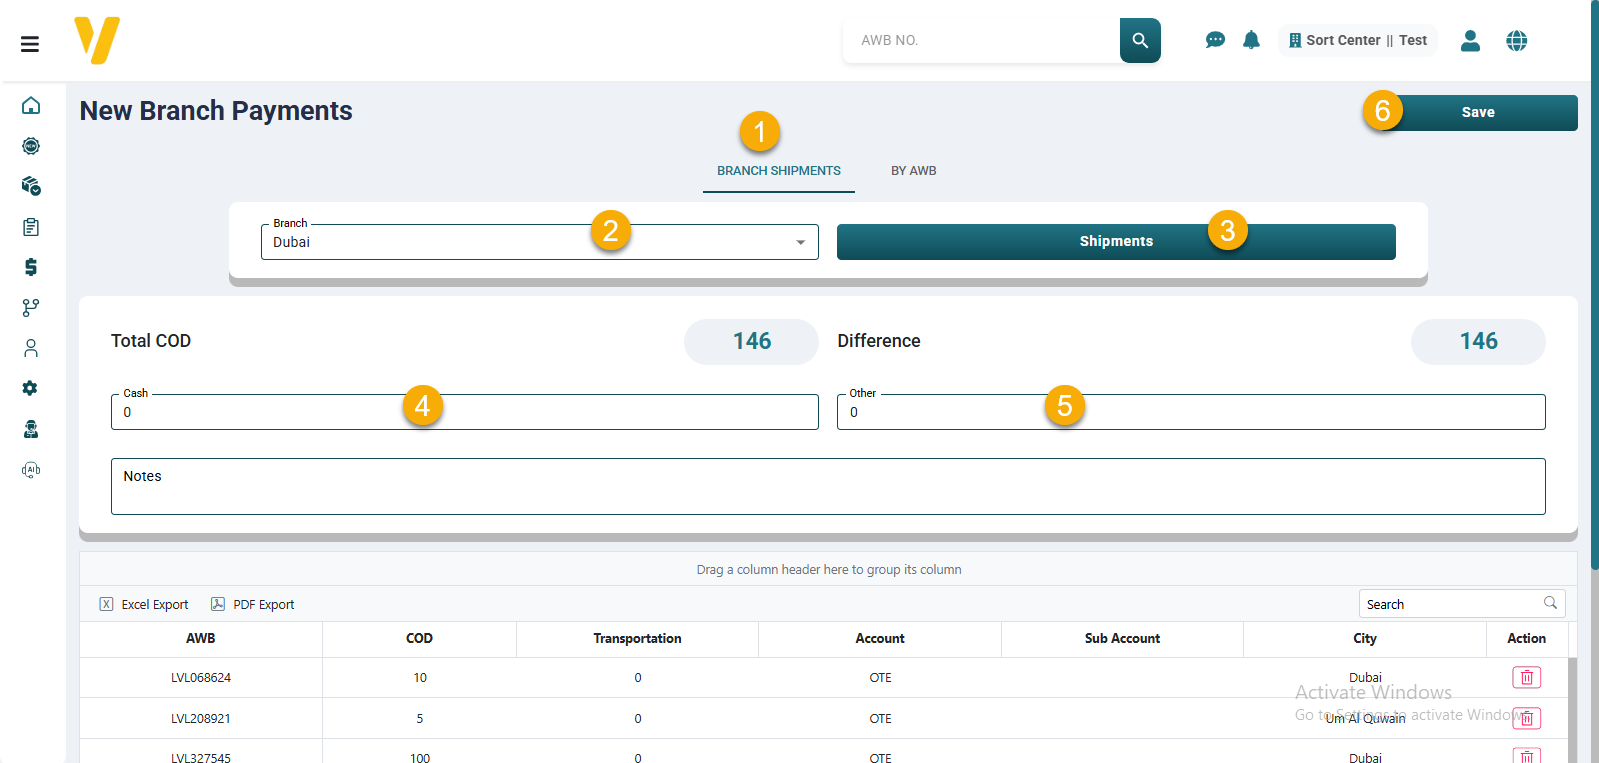The image size is (1599, 763).
Task: Open the Sort Center branch selector
Action: [x=1357, y=40]
